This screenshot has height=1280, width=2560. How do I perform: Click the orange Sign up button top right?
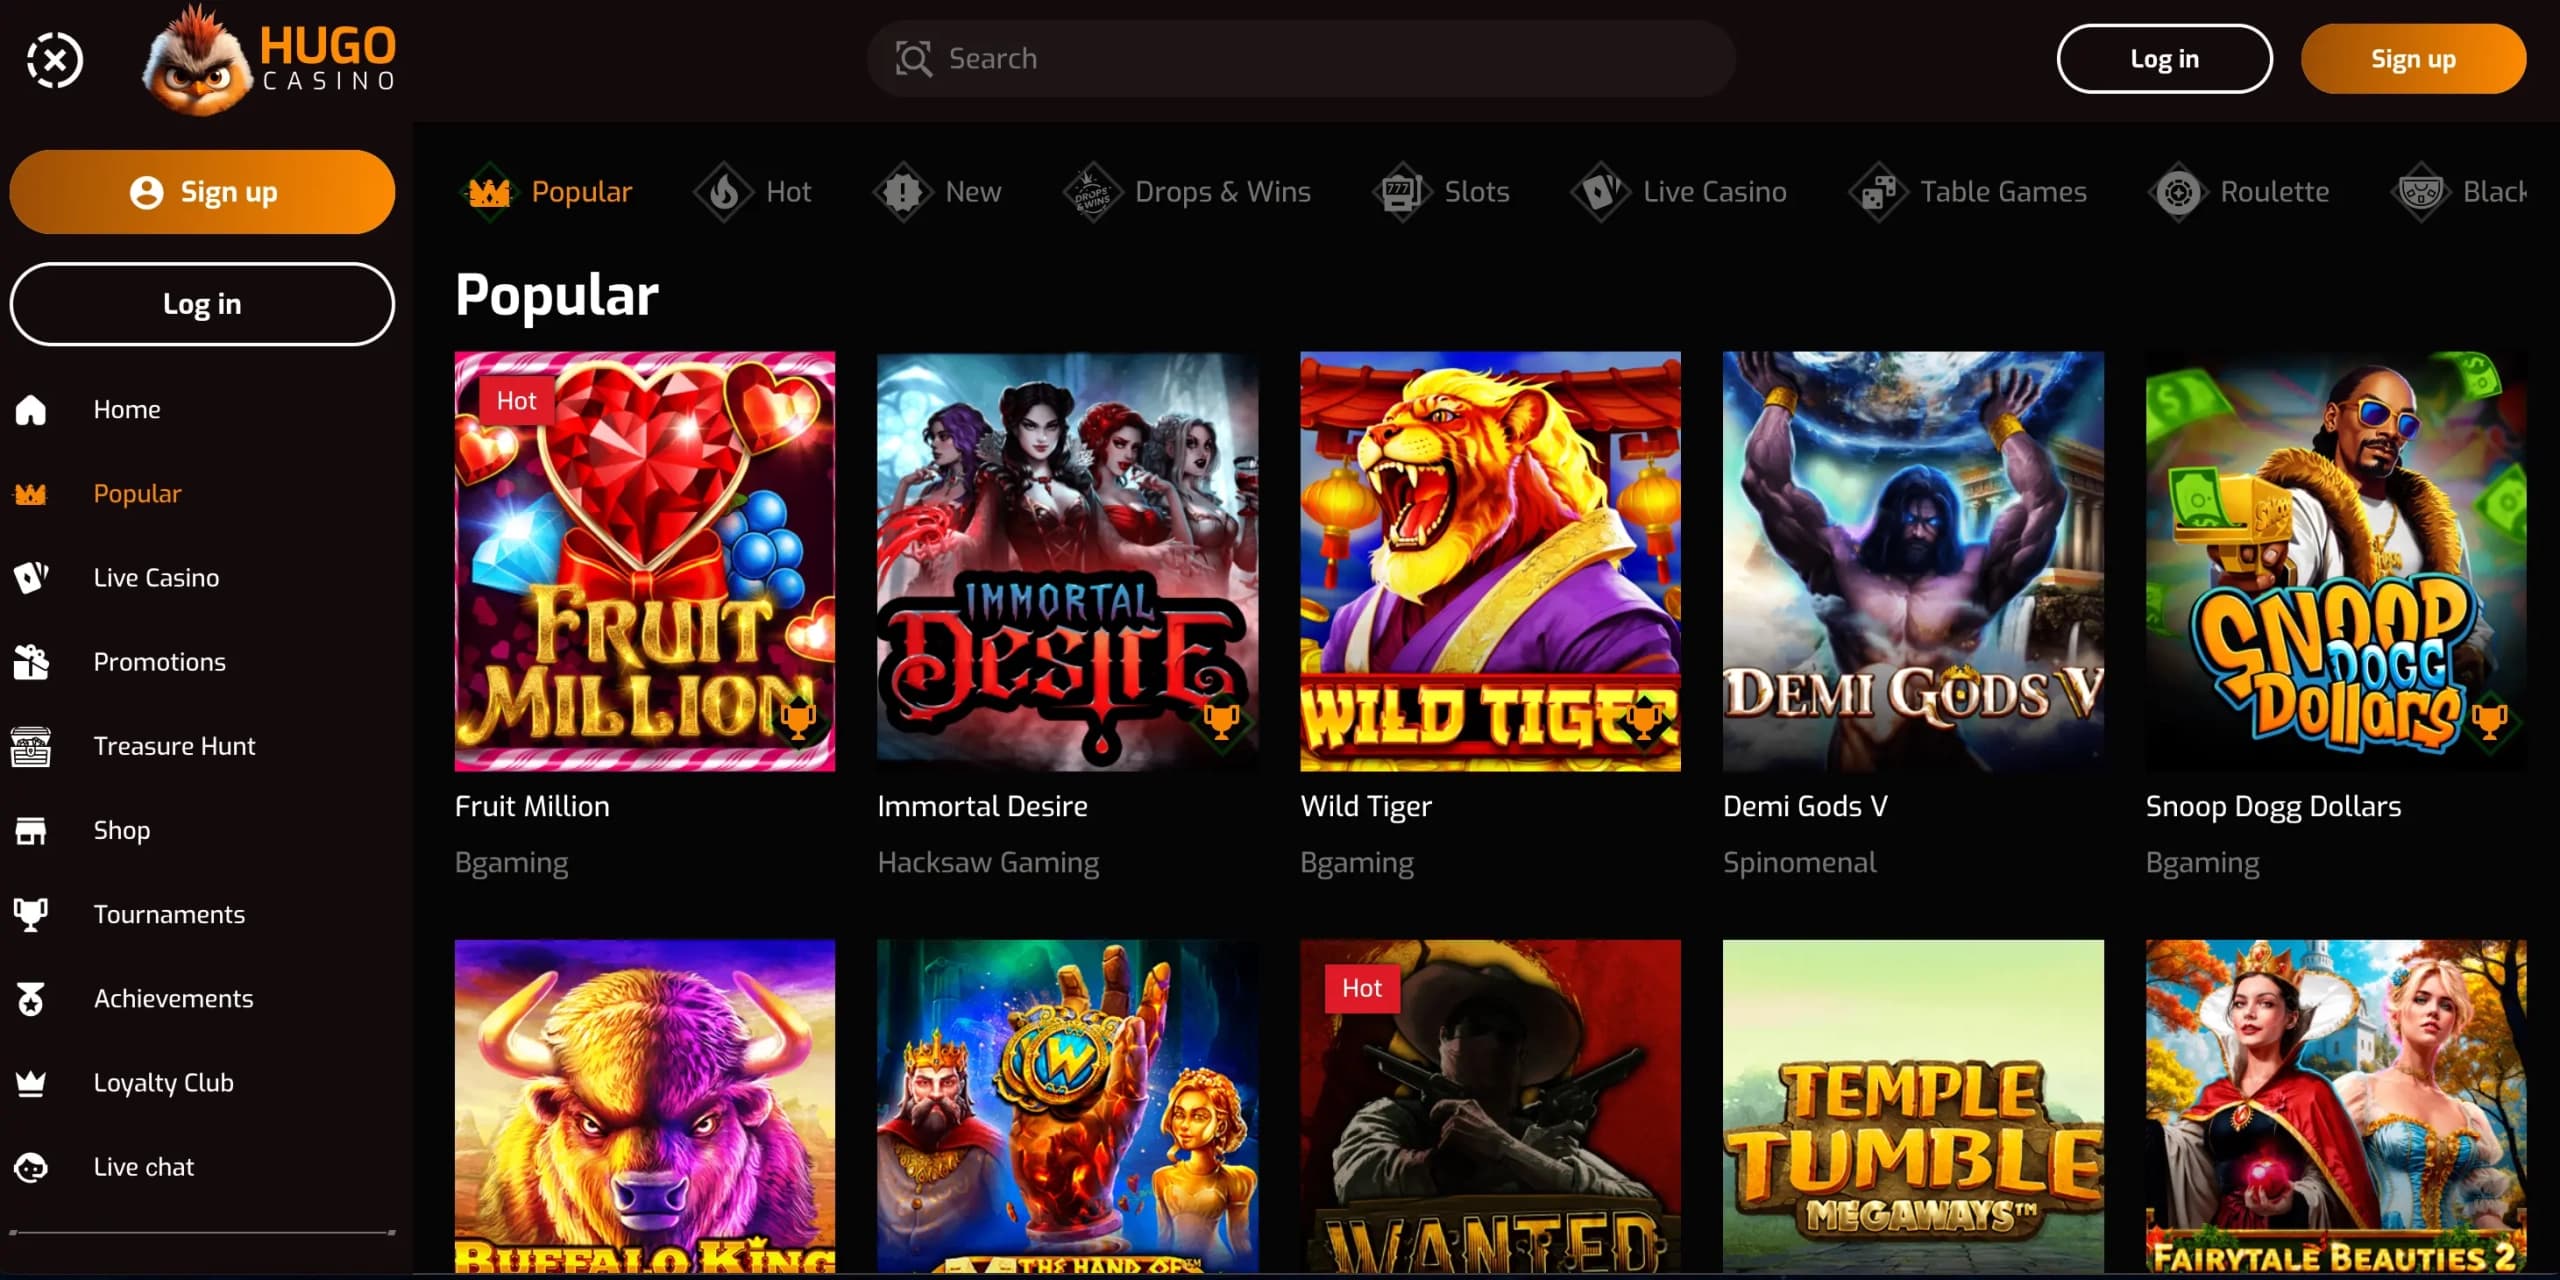[x=2413, y=59]
